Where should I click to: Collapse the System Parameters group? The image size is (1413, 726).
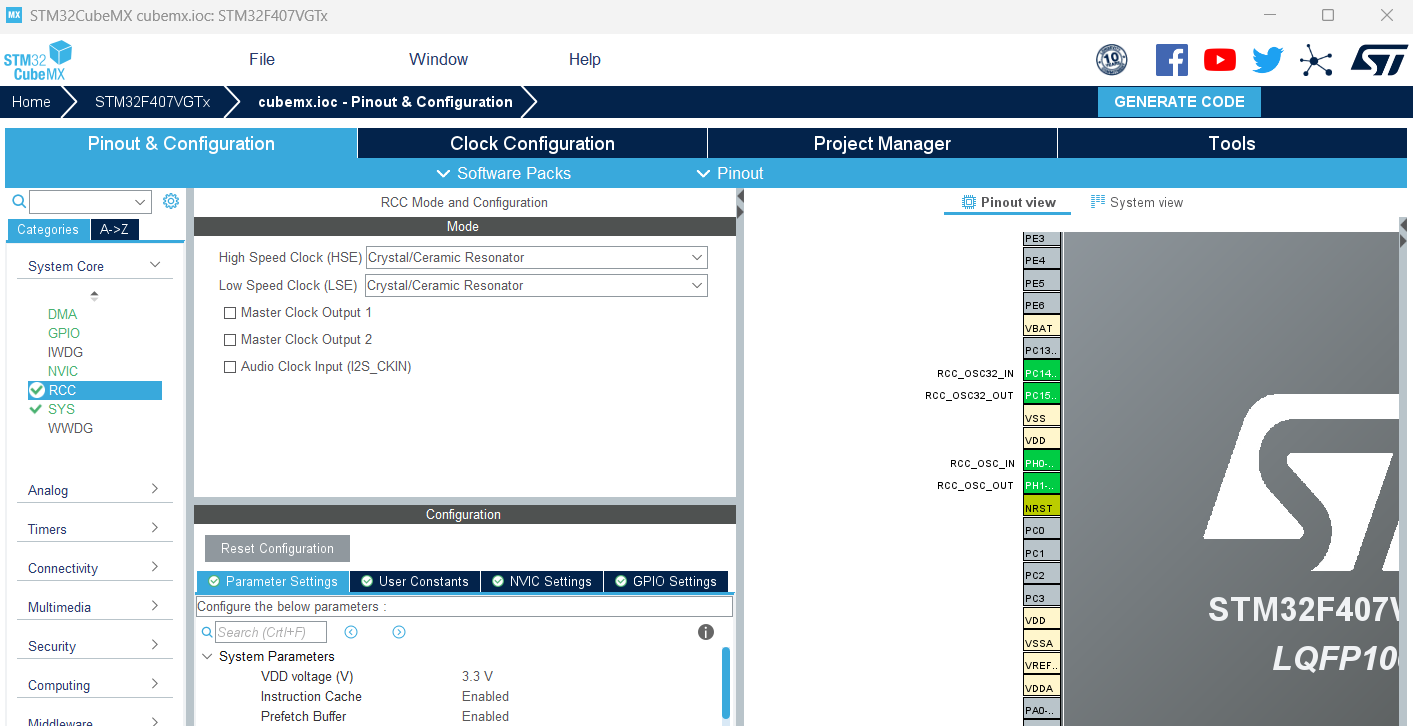208,657
